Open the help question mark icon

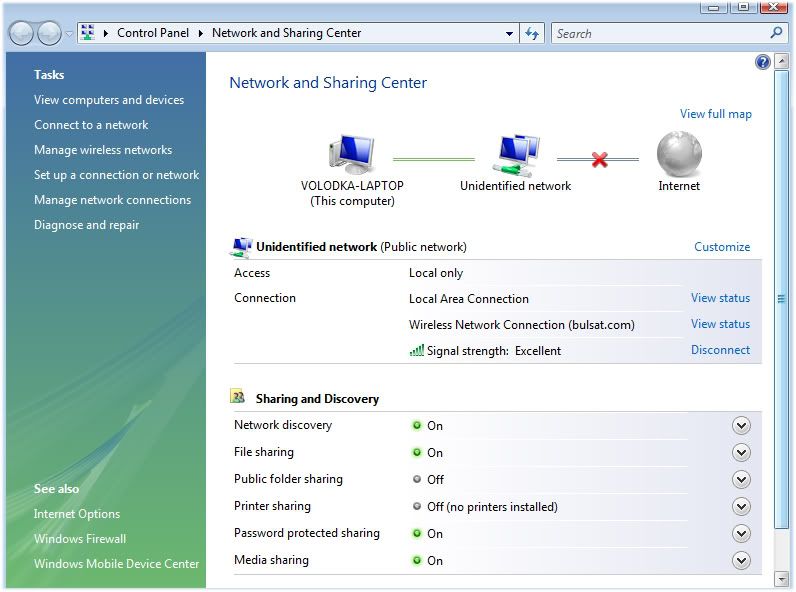(763, 62)
